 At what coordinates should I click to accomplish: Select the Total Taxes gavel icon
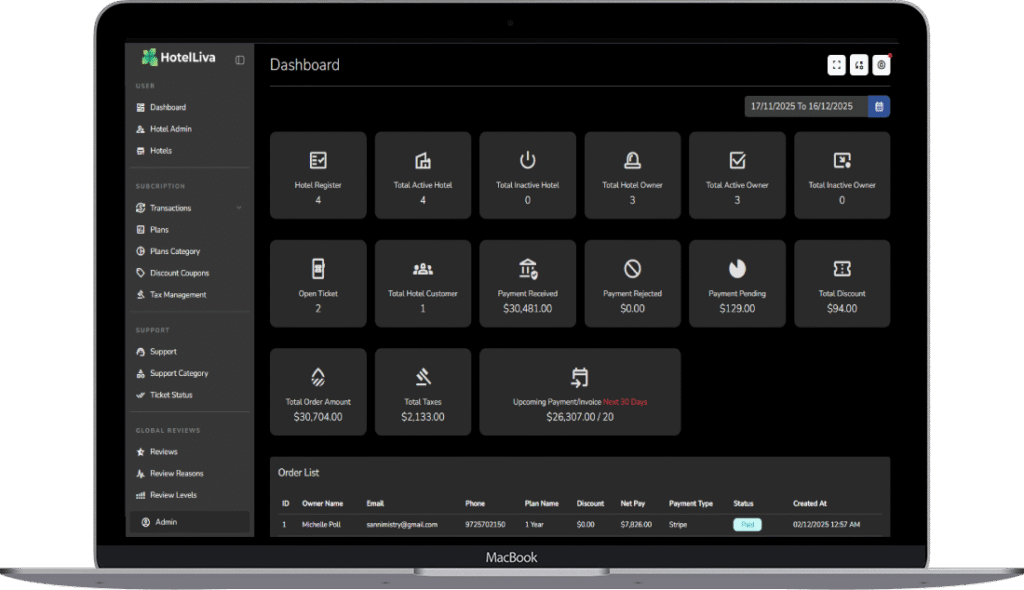tap(423, 377)
